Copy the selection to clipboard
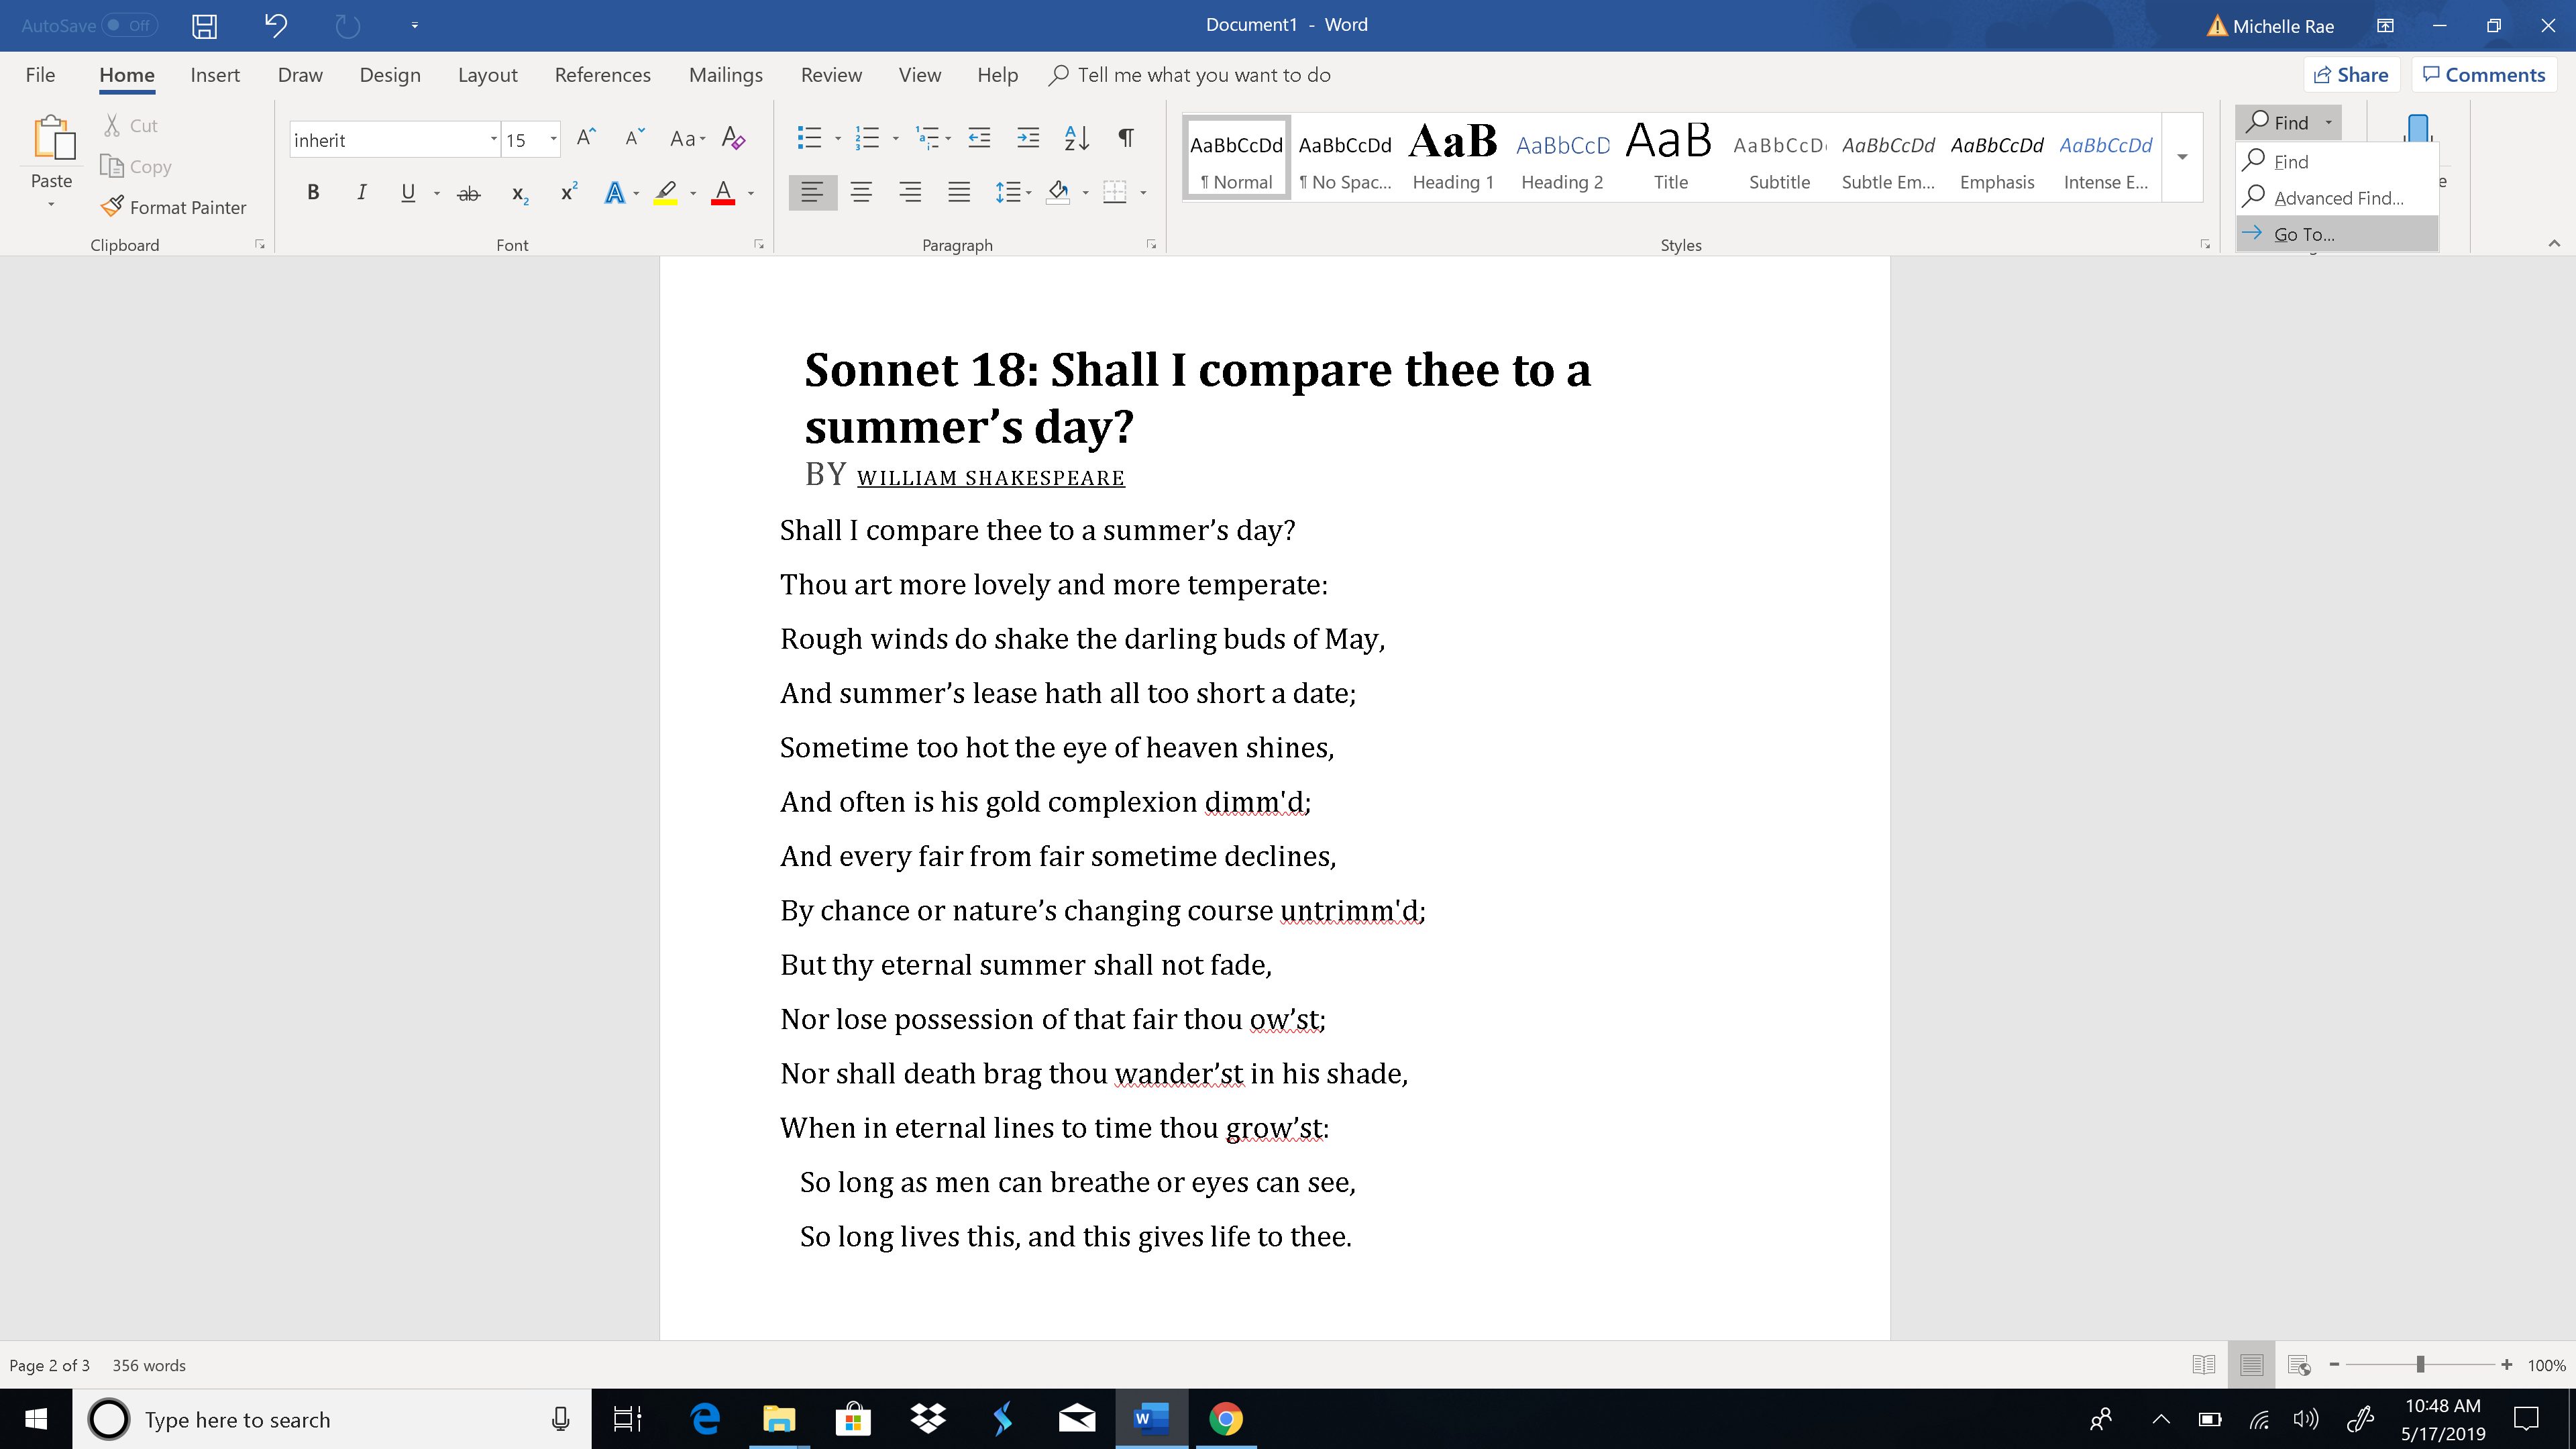 [136, 166]
